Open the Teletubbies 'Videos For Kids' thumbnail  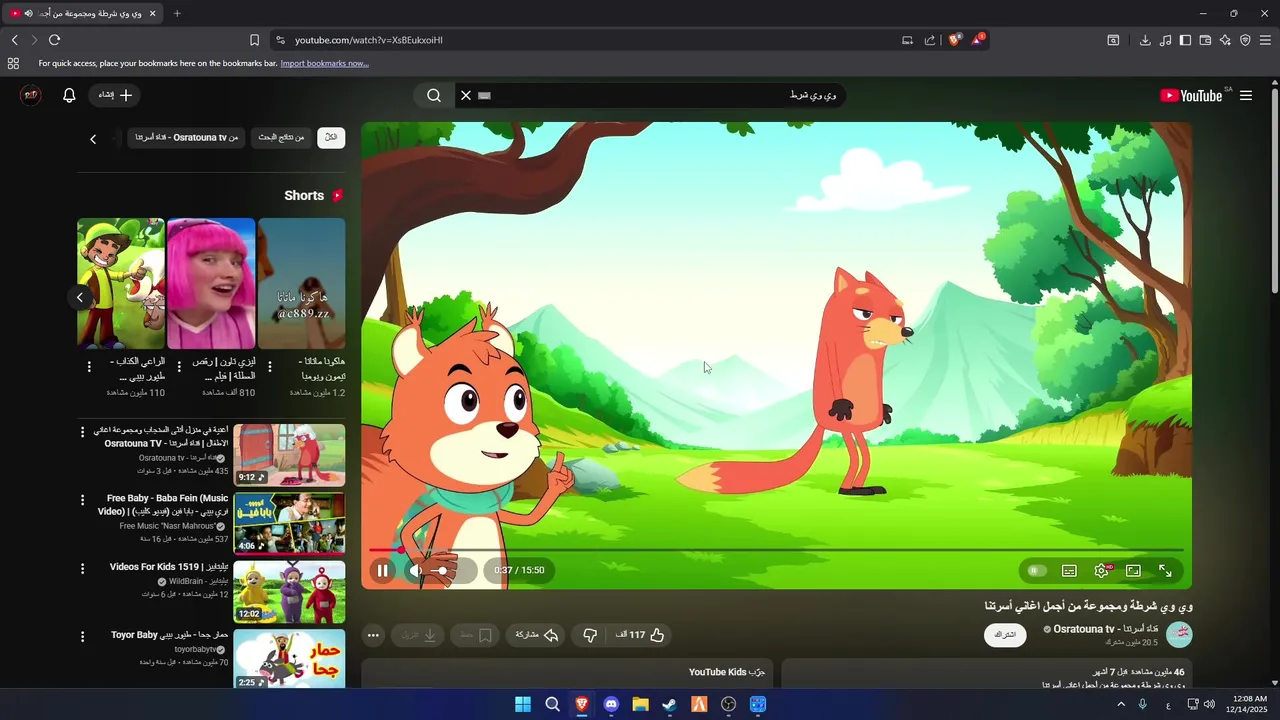(289, 592)
